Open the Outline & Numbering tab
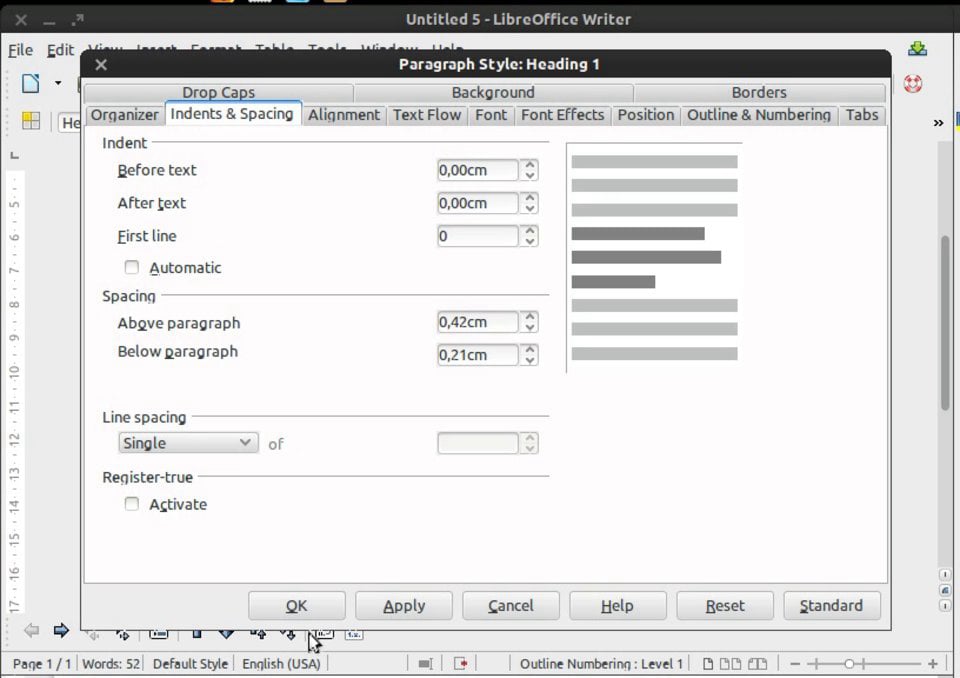Screen dimensions: 960x678 (x=759, y=115)
